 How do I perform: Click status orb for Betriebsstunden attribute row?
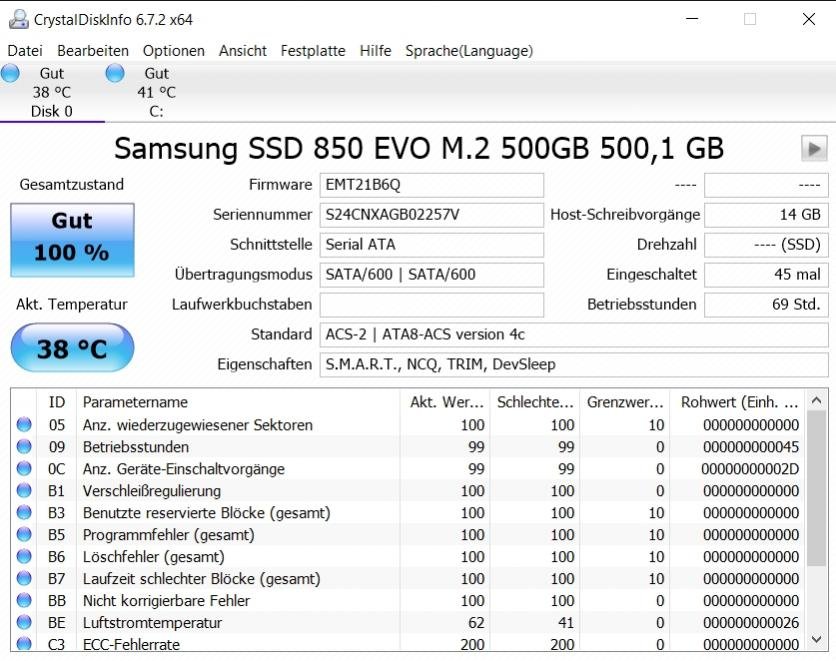[x=24, y=446]
